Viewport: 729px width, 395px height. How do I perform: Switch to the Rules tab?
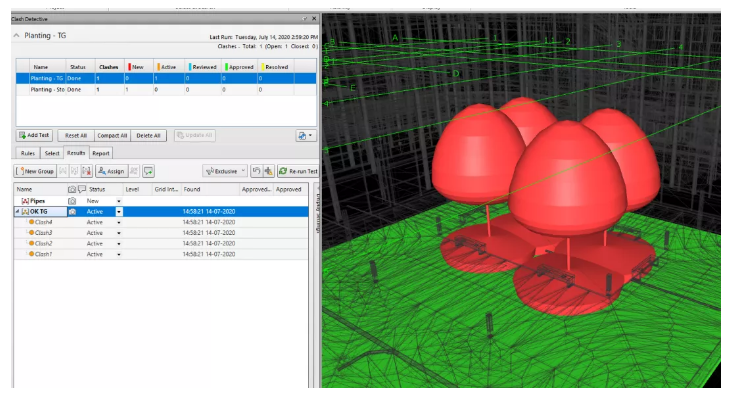pos(28,153)
